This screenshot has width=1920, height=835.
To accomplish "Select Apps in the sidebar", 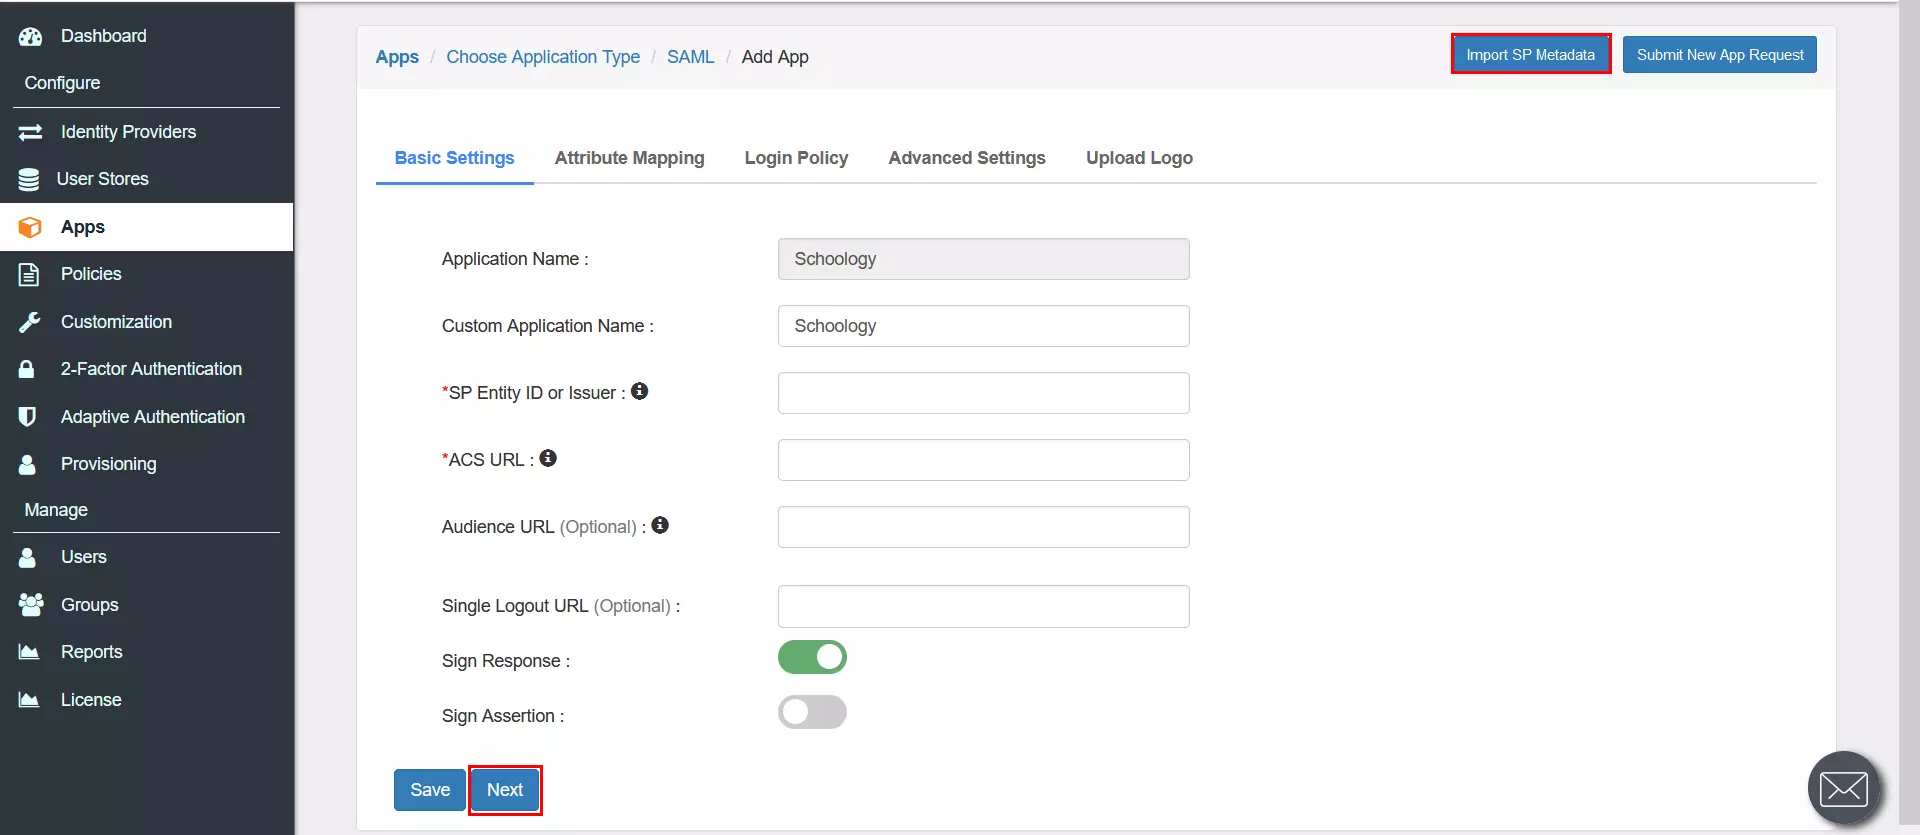I will pyautogui.click(x=147, y=227).
